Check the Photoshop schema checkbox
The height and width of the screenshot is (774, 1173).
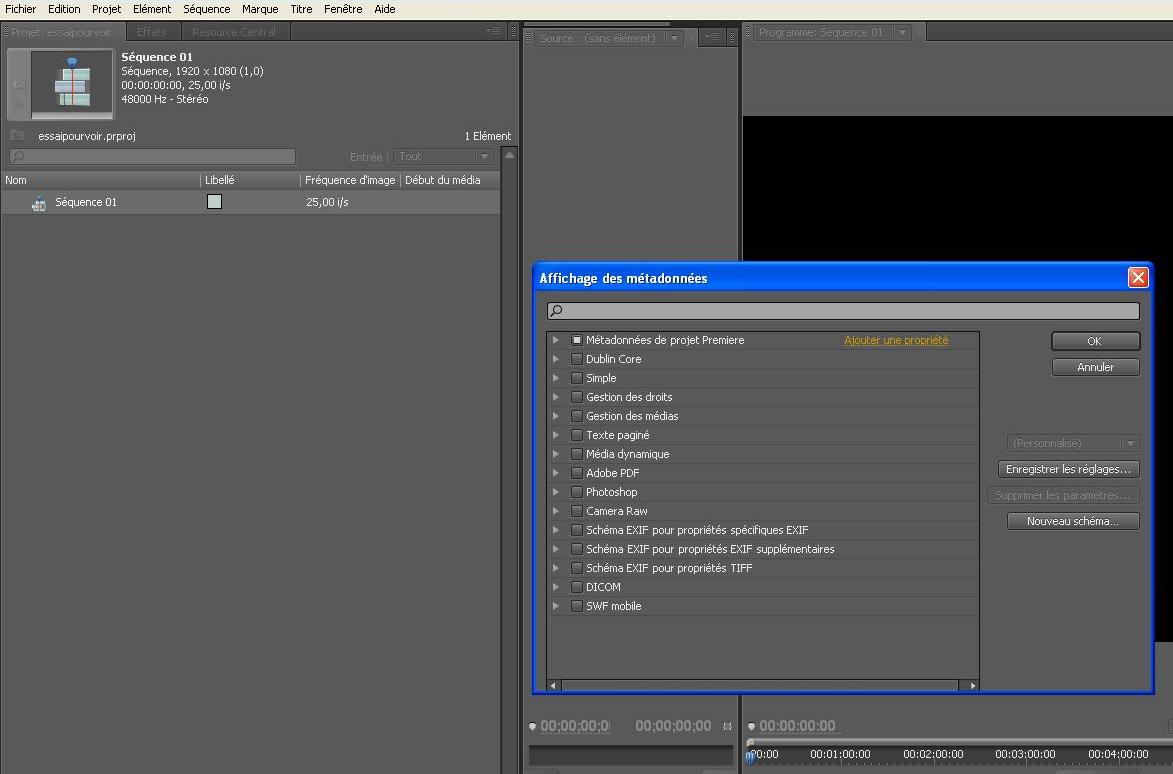(577, 492)
